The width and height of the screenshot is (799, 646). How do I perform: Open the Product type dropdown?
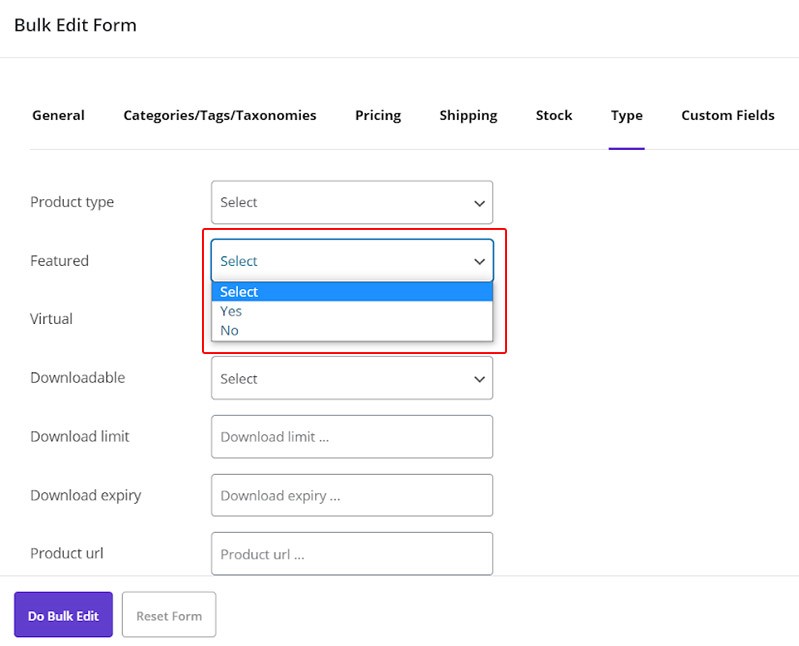351,202
